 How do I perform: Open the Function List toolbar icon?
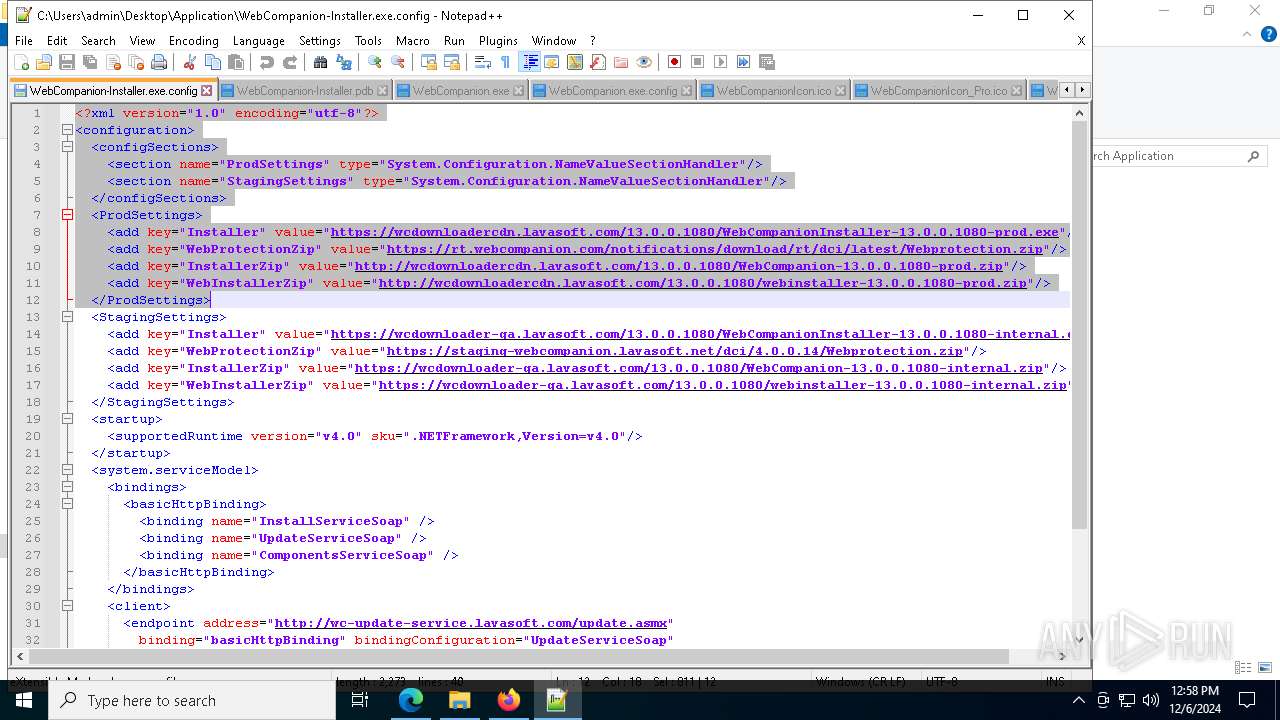click(597, 62)
